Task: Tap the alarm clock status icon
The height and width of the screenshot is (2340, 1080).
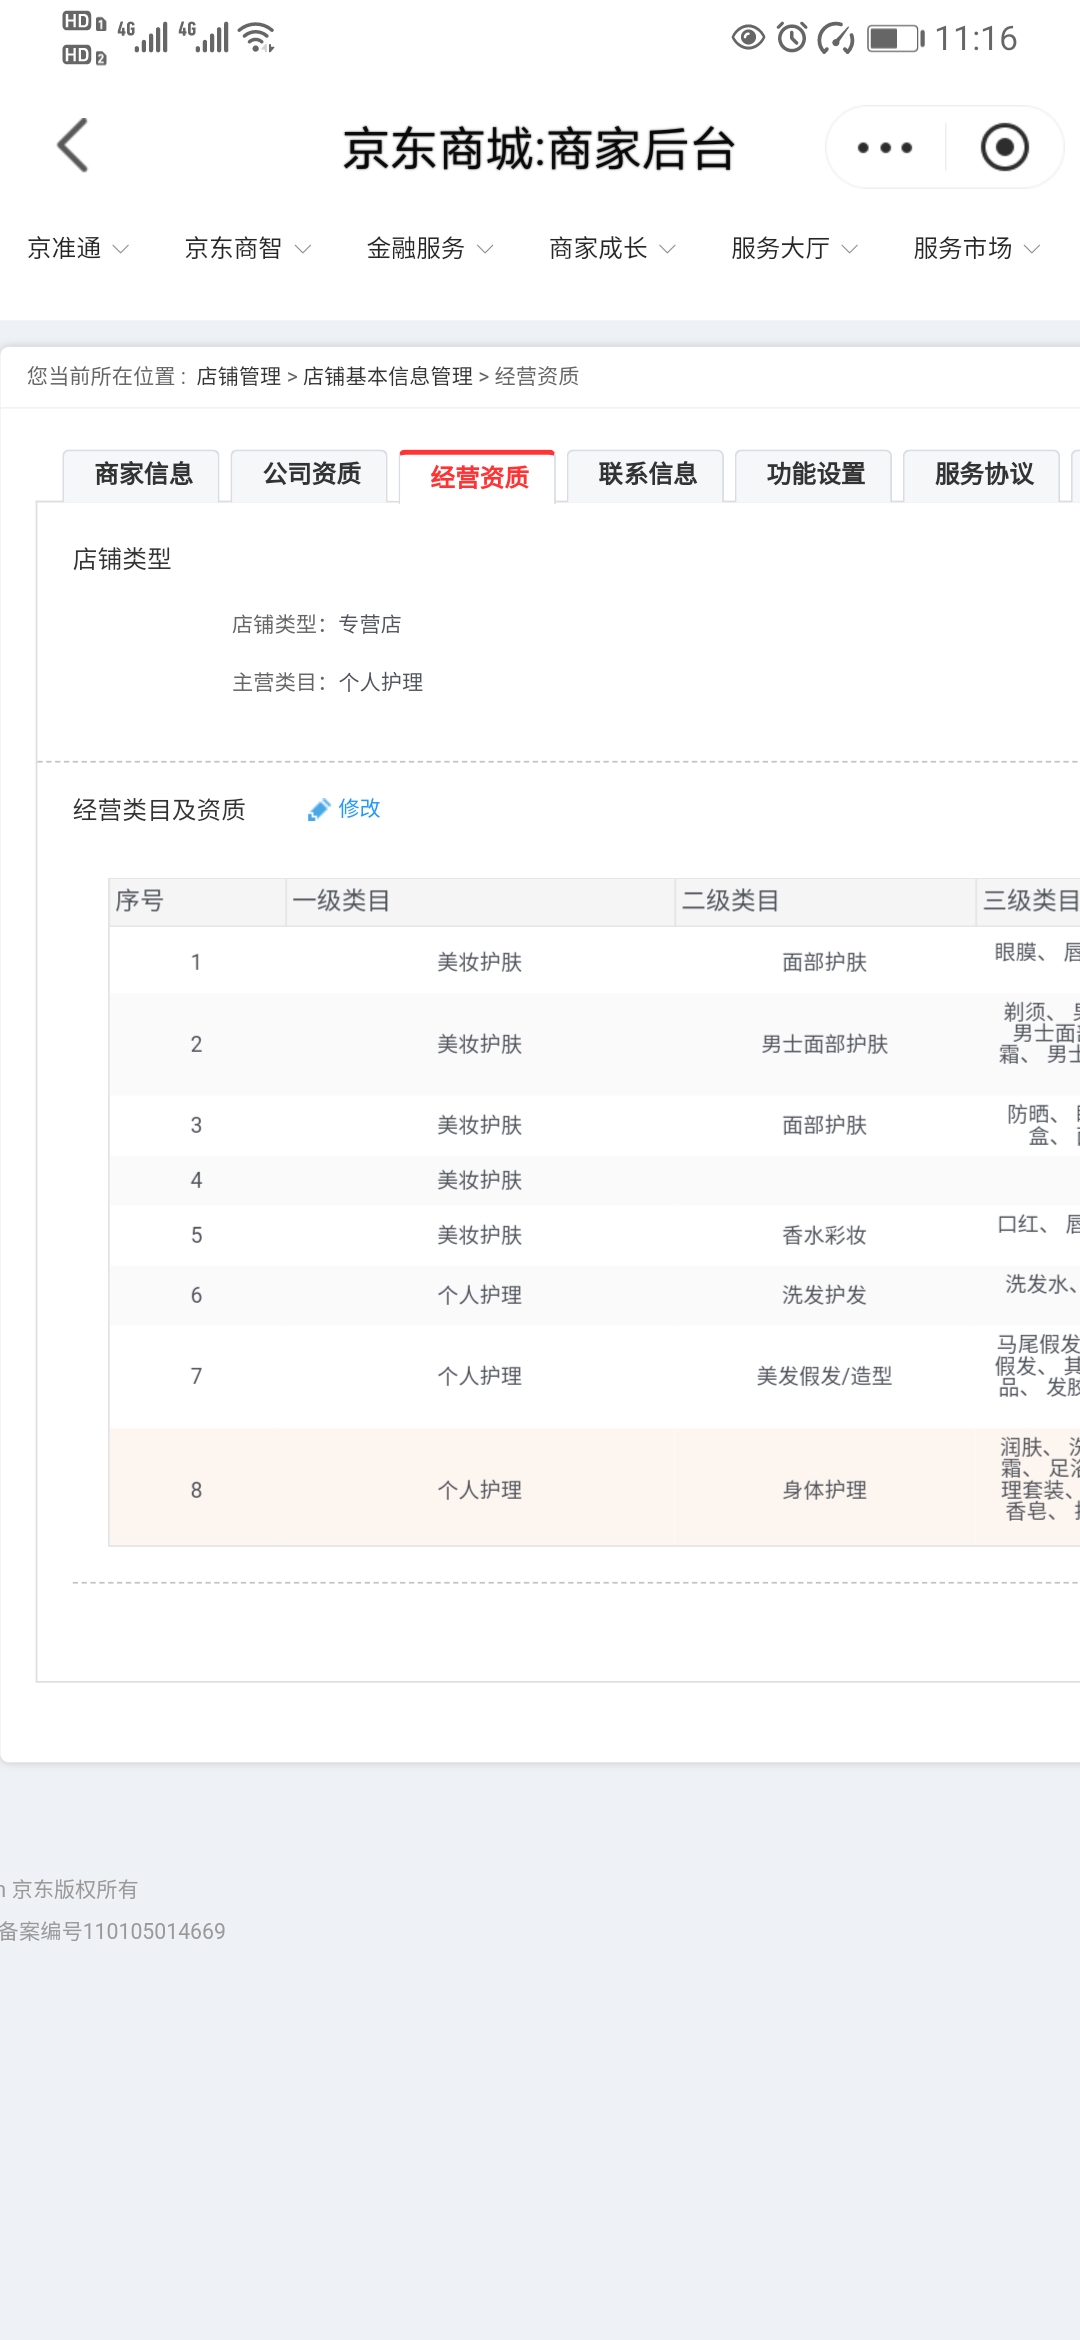Action: point(792,38)
